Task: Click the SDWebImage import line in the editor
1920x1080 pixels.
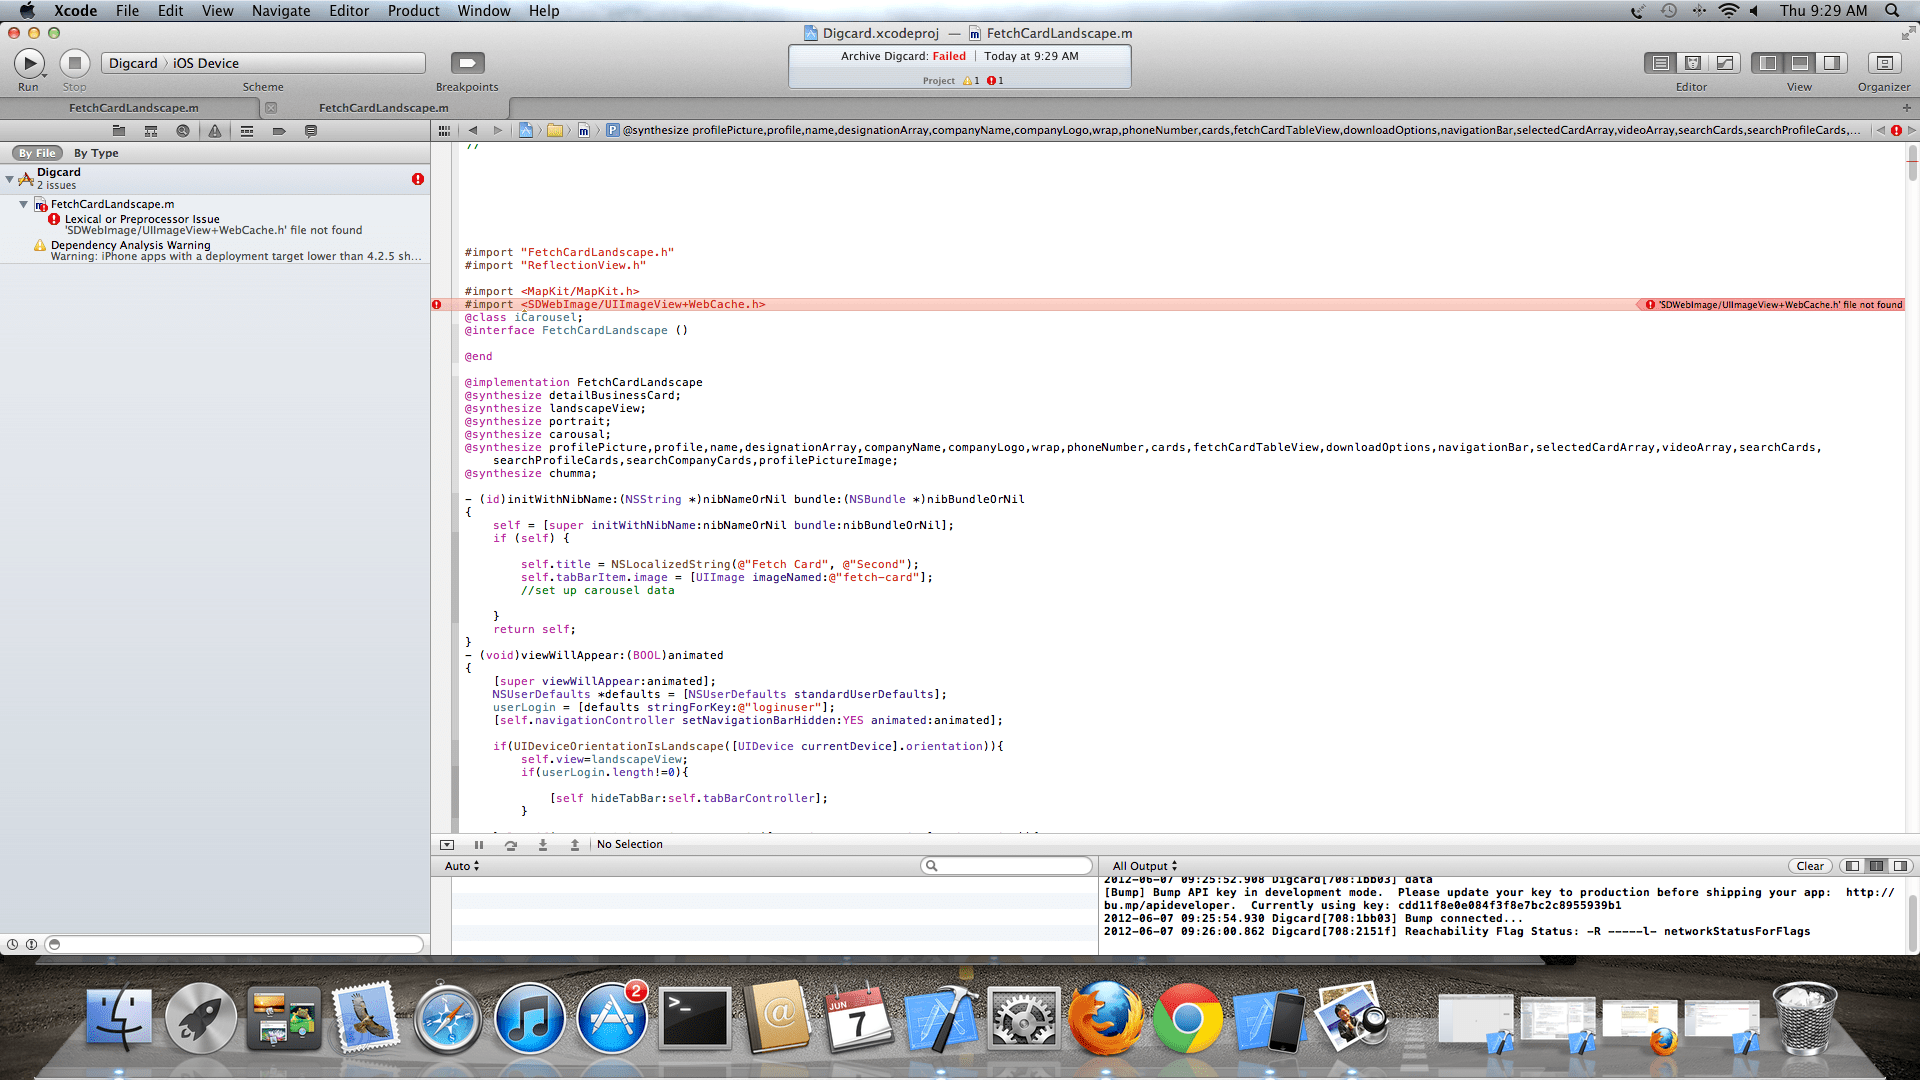Action: tap(615, 305)
